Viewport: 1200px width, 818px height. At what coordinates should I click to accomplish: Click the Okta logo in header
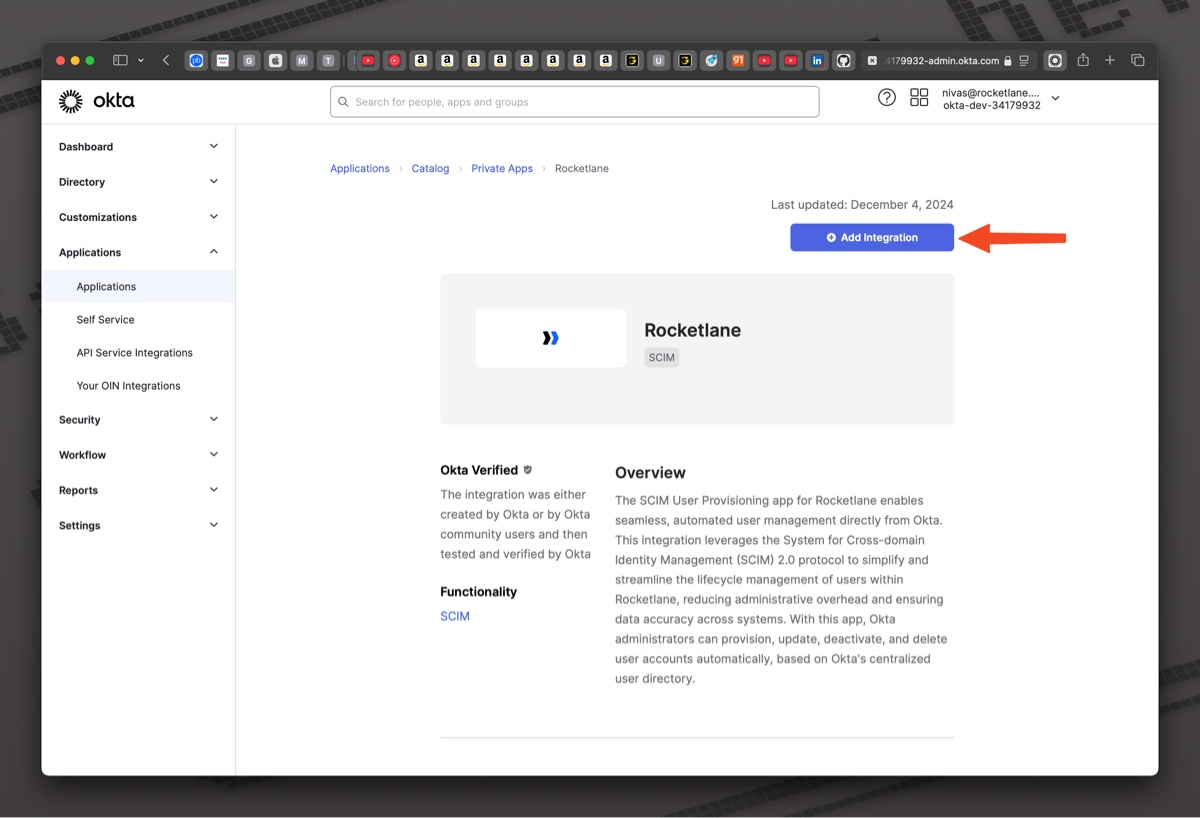pyautogui.click(x=96, y=101)
